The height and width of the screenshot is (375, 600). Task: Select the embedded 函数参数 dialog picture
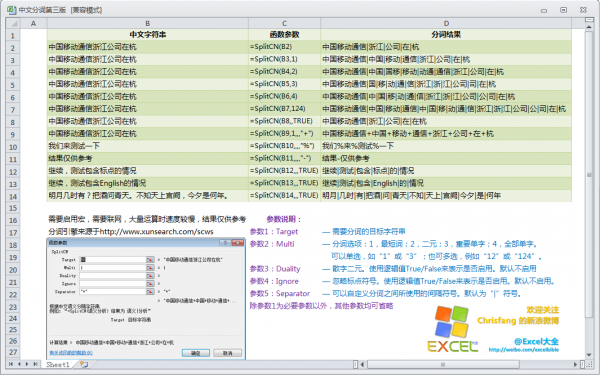(146, 299)
